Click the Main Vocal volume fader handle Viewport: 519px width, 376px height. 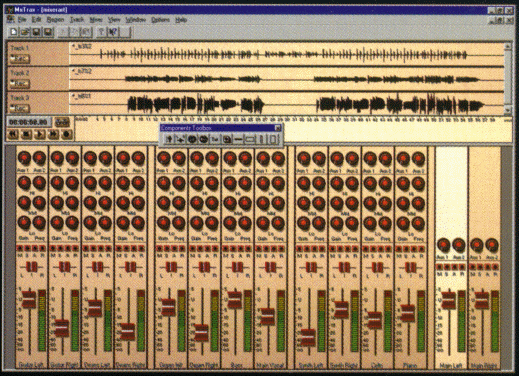coord(267,316)
